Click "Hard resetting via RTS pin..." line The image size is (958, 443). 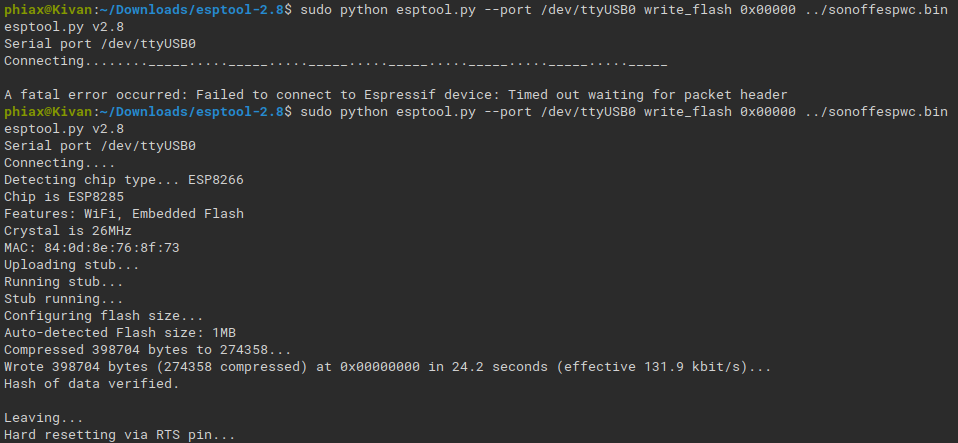(x=119, y=434)
